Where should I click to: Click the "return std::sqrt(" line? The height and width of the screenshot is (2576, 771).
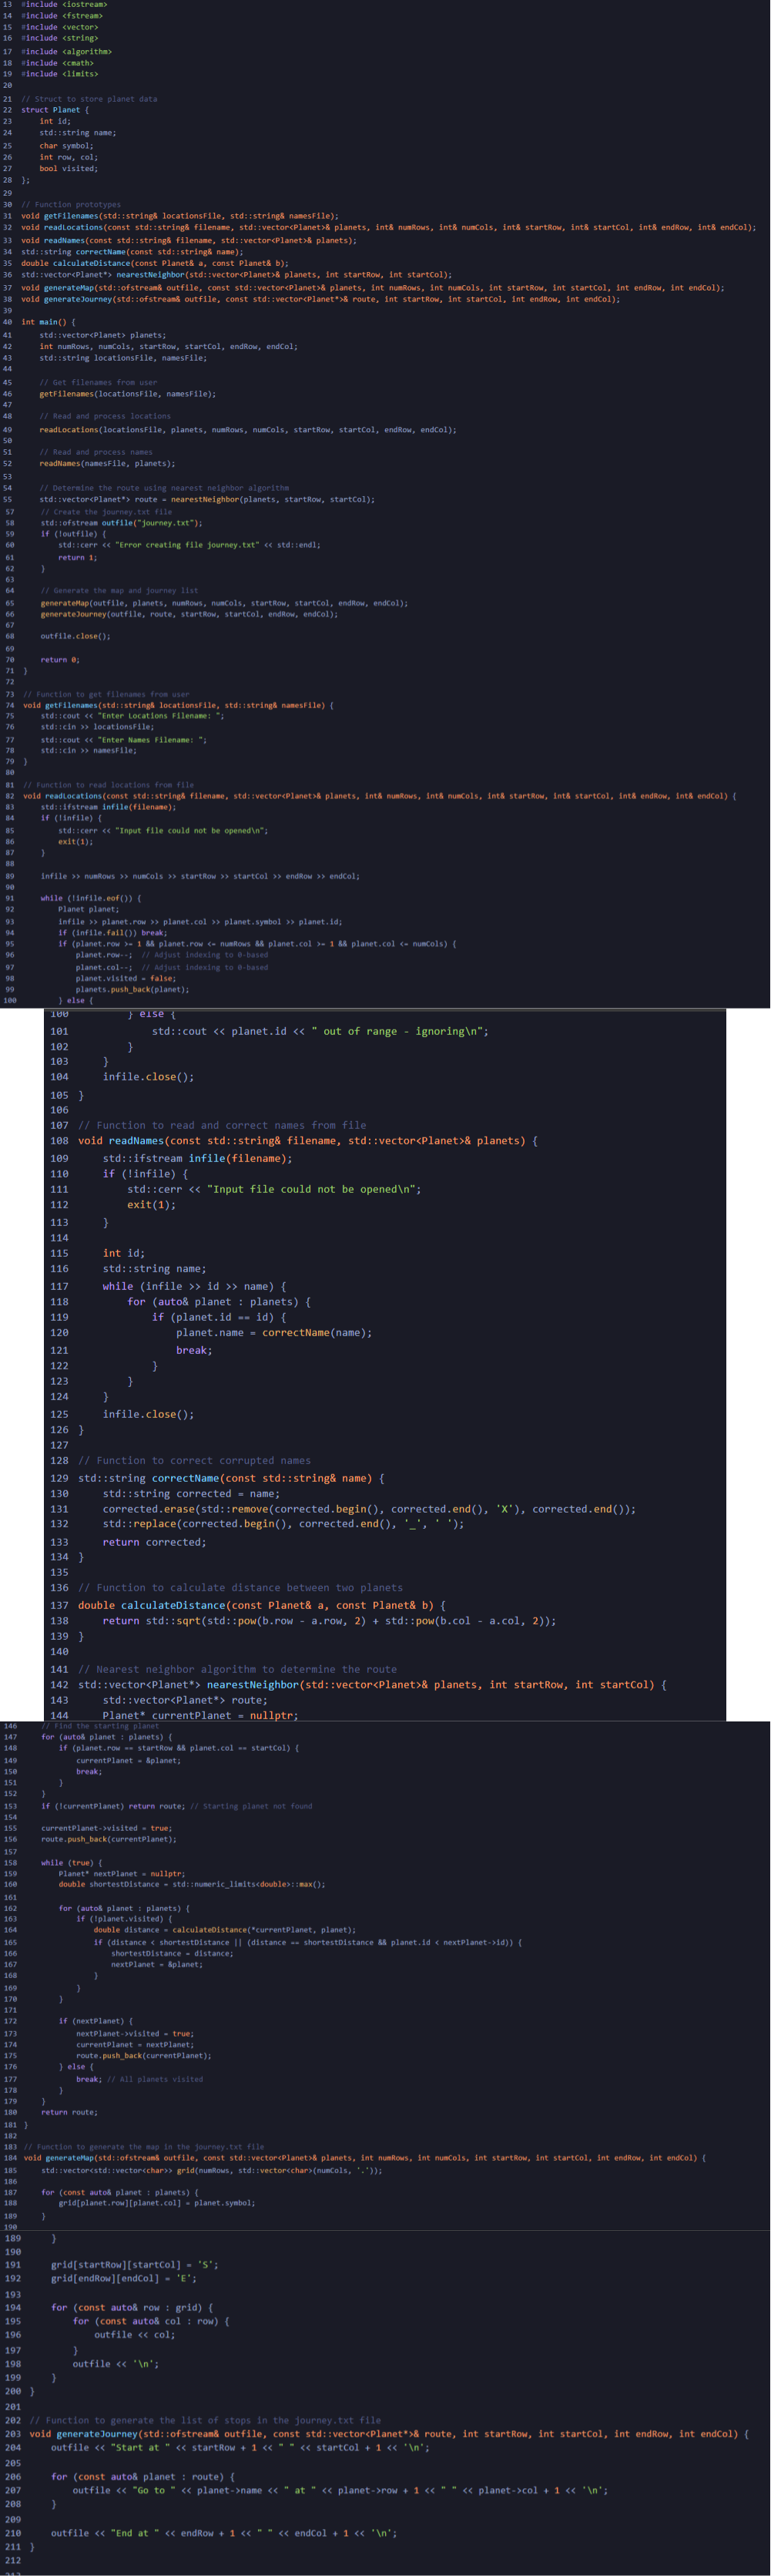coord(329,1621)
